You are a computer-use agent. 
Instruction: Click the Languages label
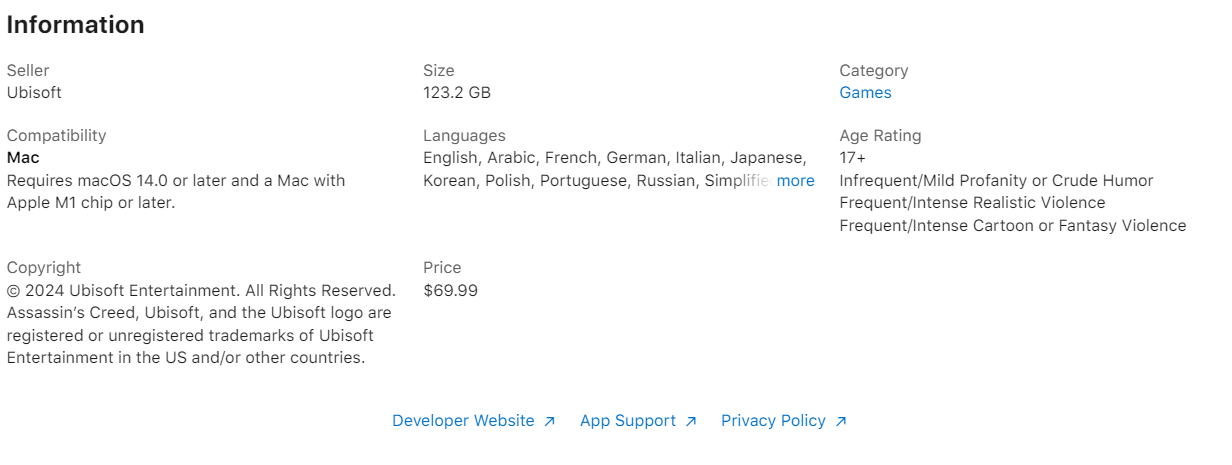point(464,136)
